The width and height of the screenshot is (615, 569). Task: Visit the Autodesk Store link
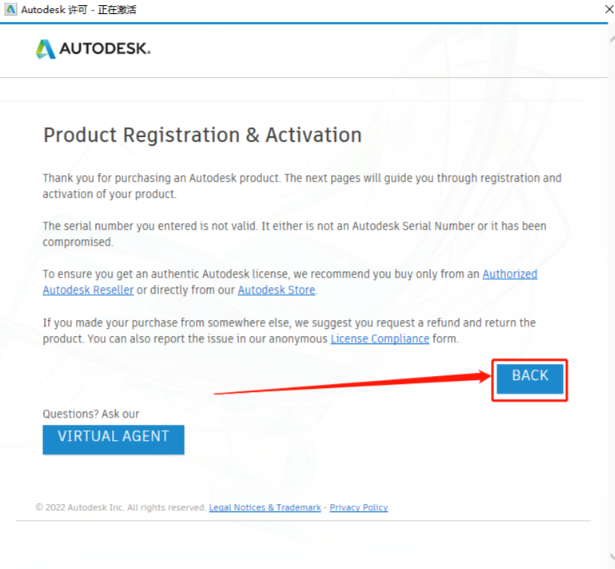point(276,290)
